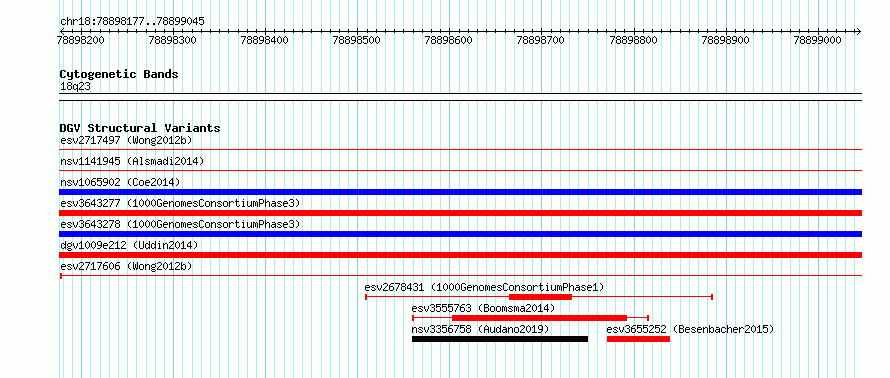
Task: Click ruler position 78898400
Action: (x=265, y=40)
